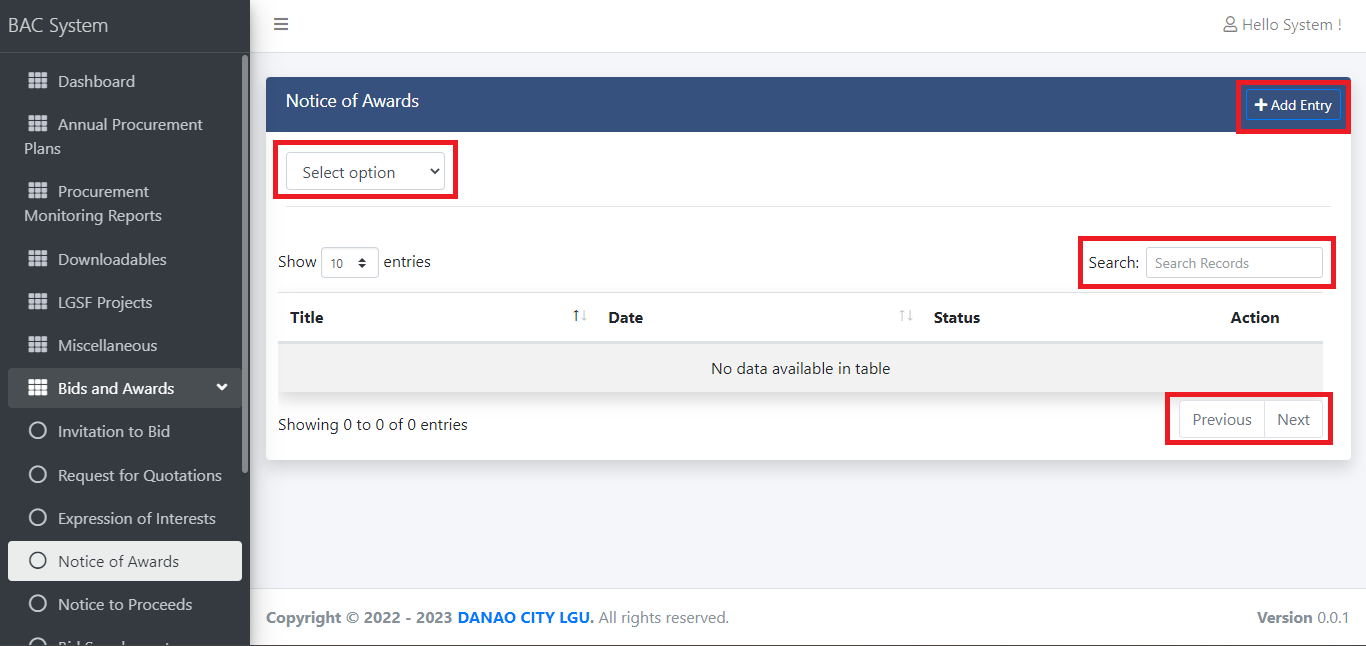
Task: Click the Next pagination button
Action: (x=1293, y=420)
